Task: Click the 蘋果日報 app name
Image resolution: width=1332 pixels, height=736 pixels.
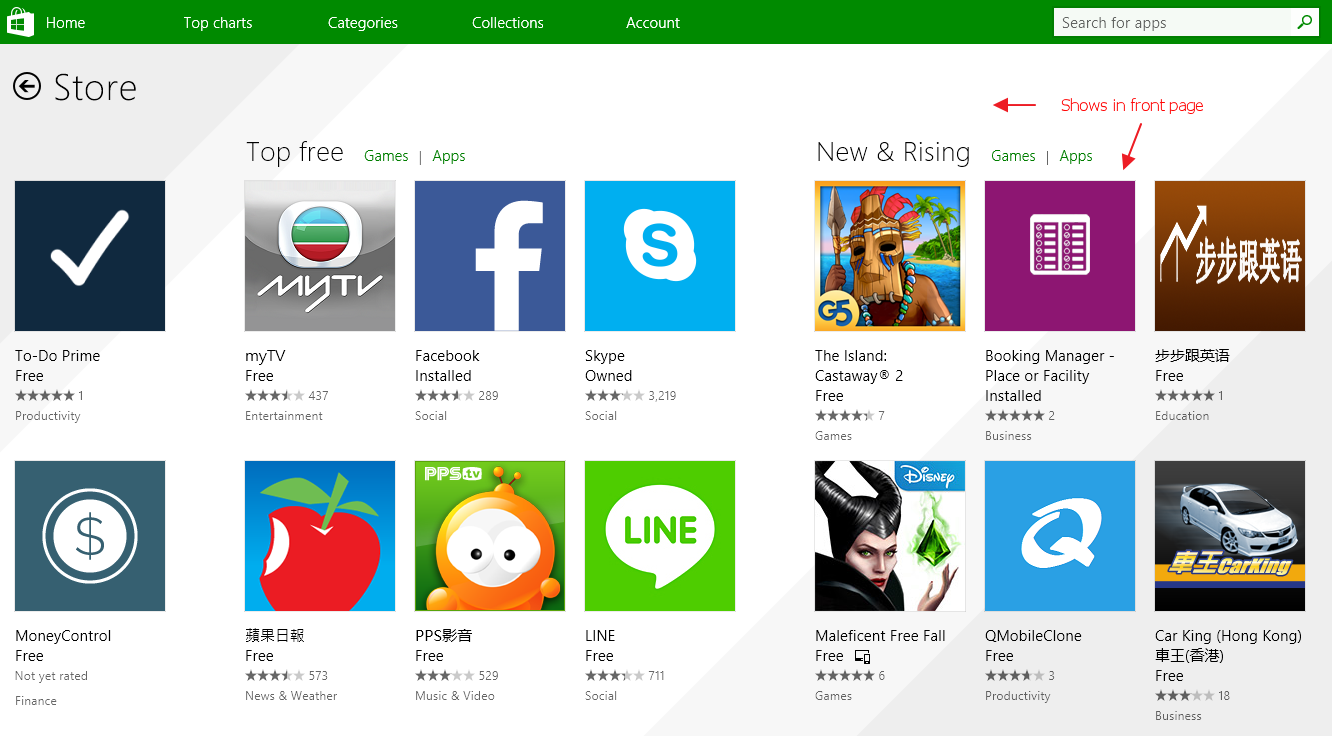Action: [274, 636]
